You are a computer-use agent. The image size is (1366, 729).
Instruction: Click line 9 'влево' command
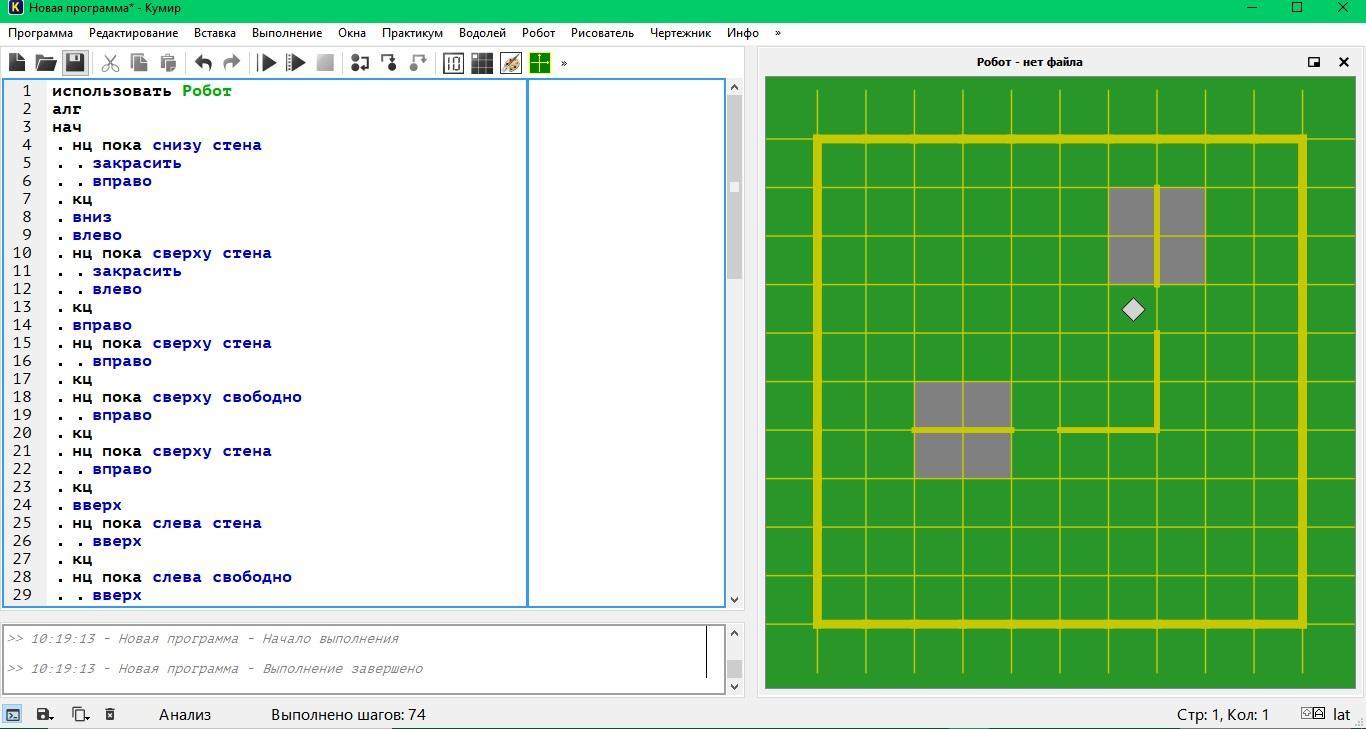(x=97, y=235)
